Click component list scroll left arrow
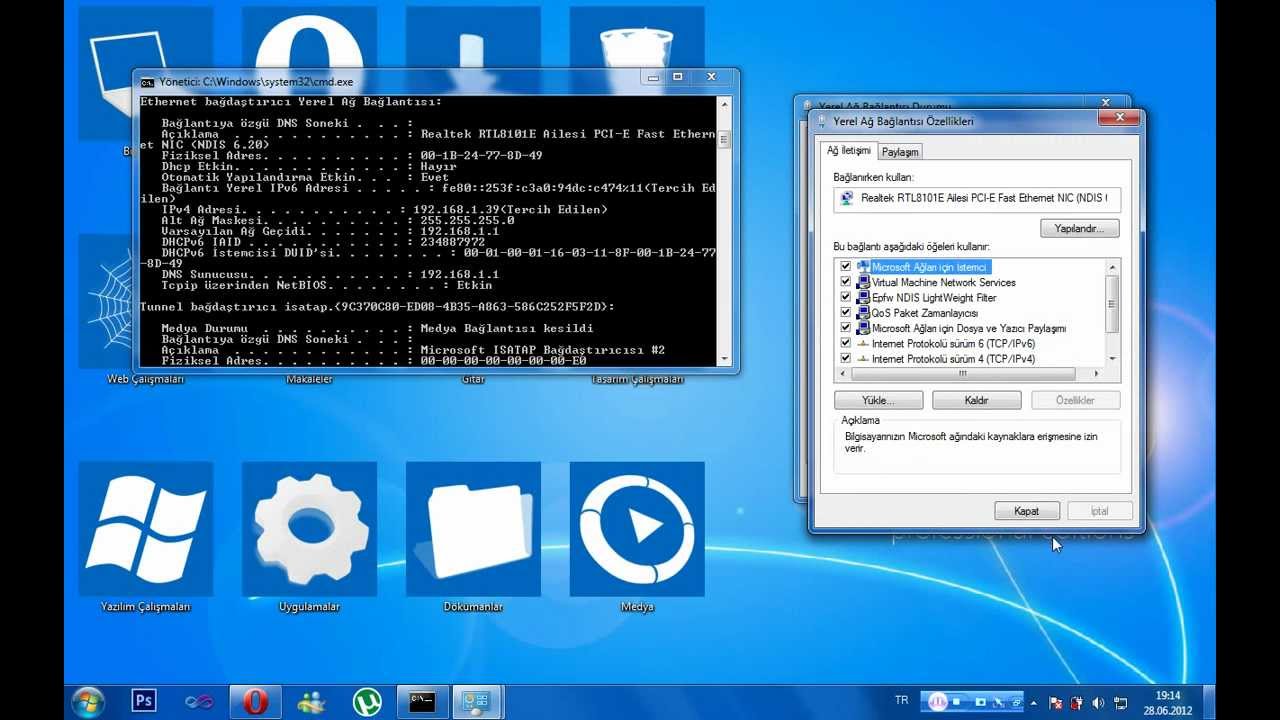 tap(843, 374)
